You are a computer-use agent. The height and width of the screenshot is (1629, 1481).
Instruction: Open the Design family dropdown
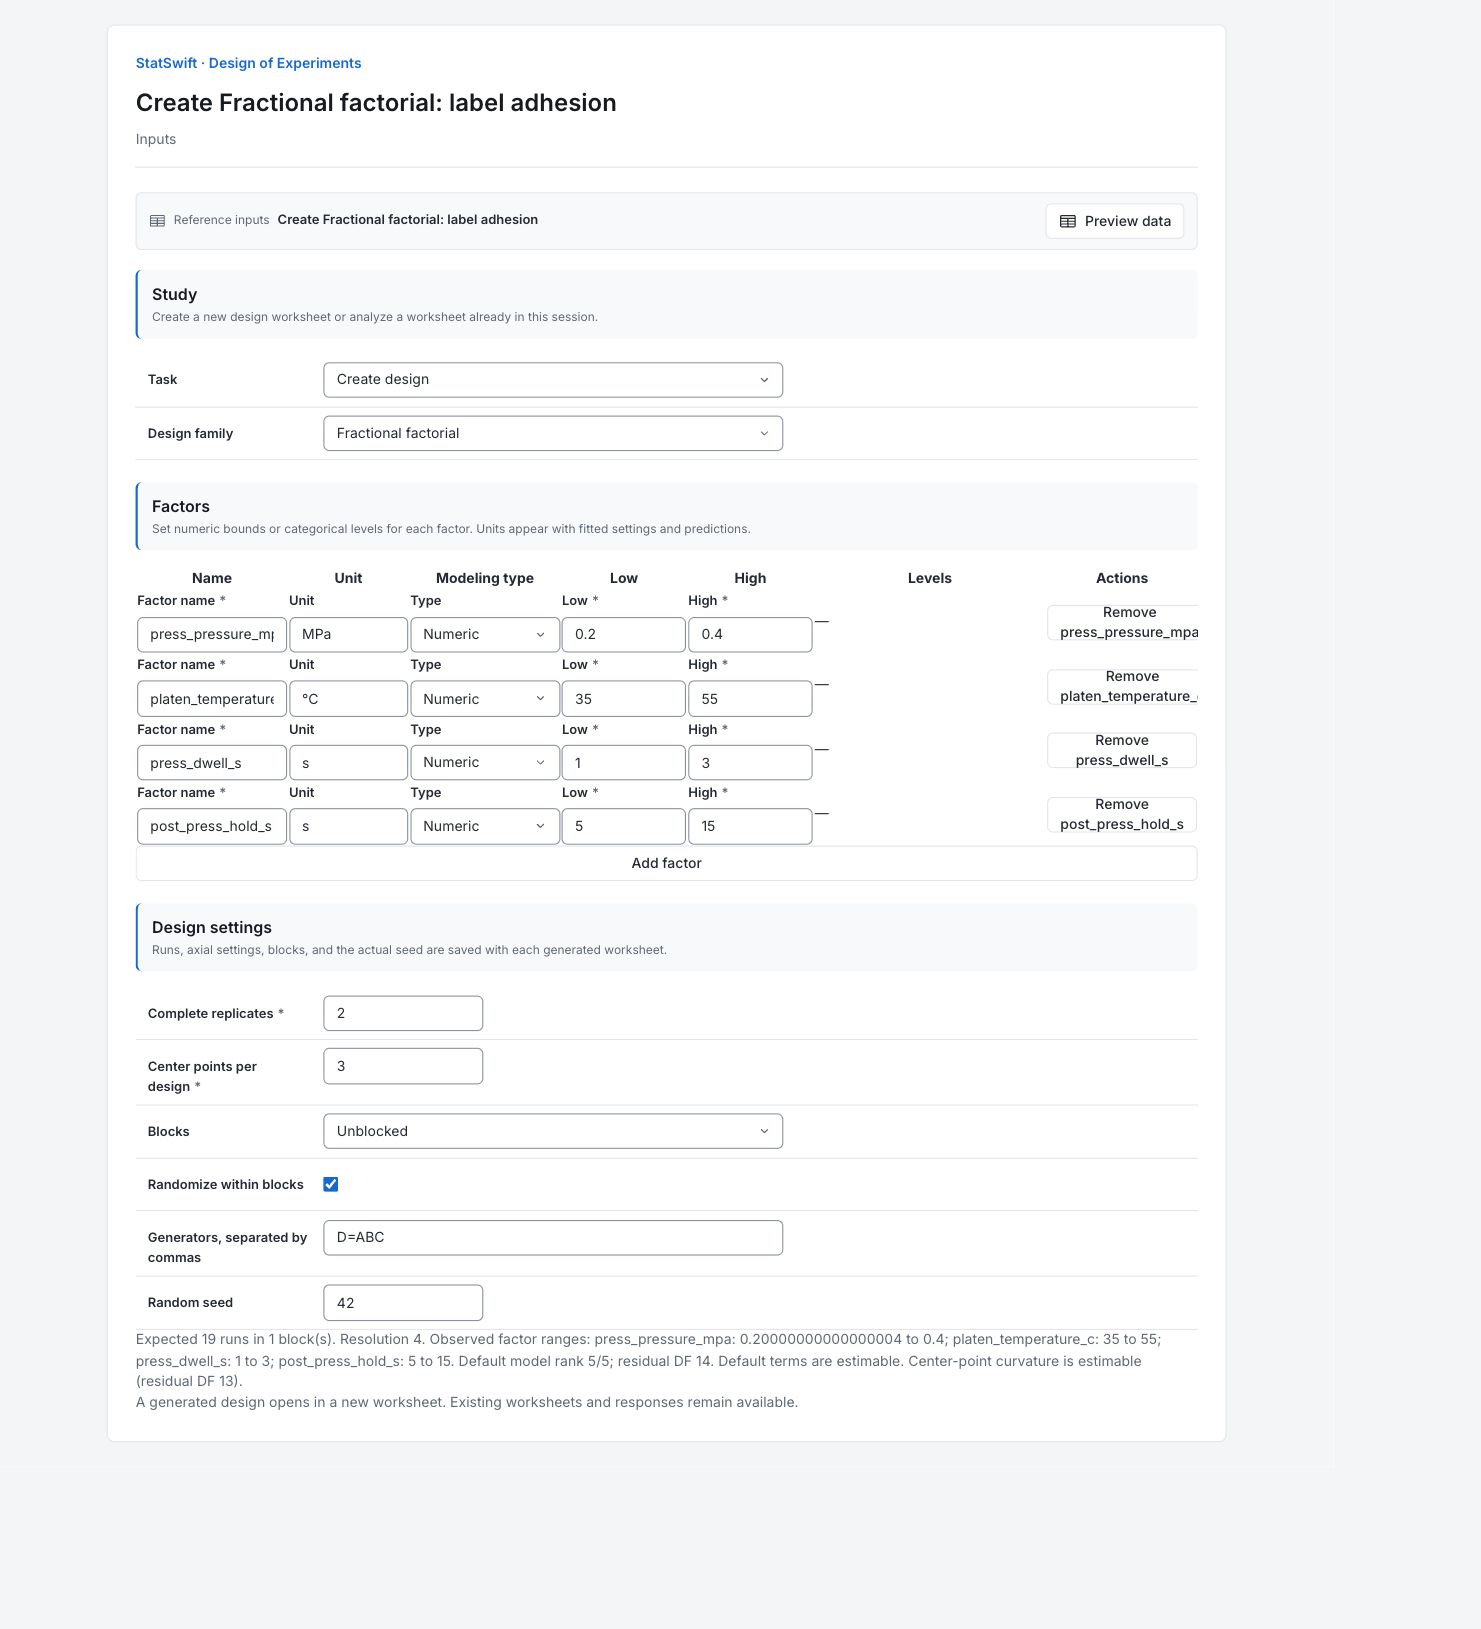click(553, 434)
